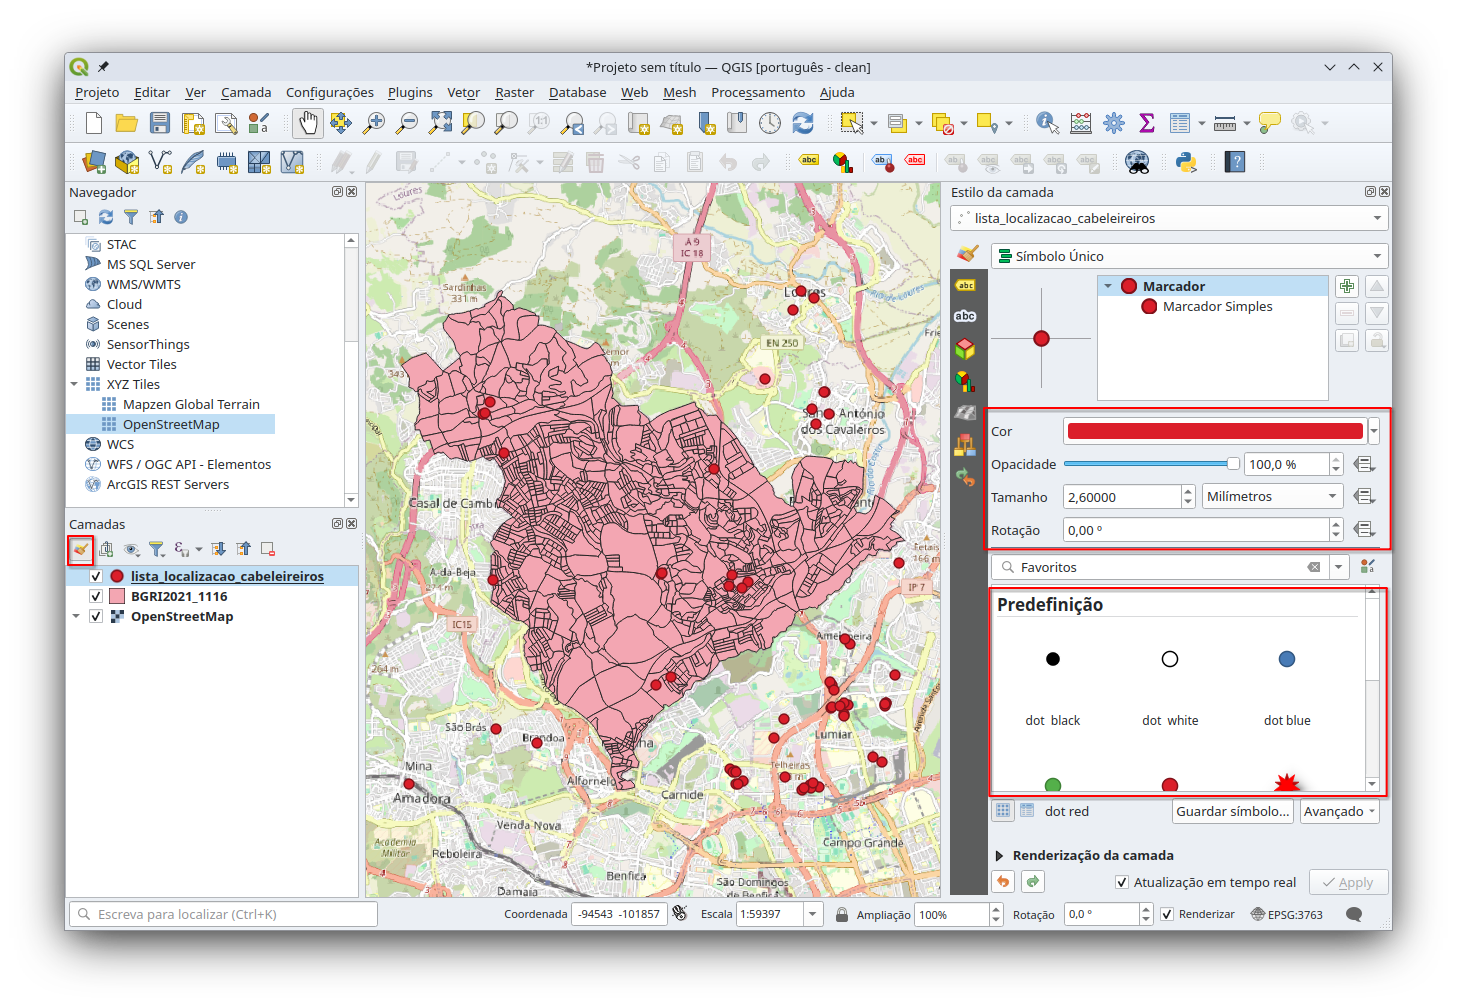This screenshot has height=1007, width=1457.
Task: Refresh the map canvas
Action: click(803, 123)
